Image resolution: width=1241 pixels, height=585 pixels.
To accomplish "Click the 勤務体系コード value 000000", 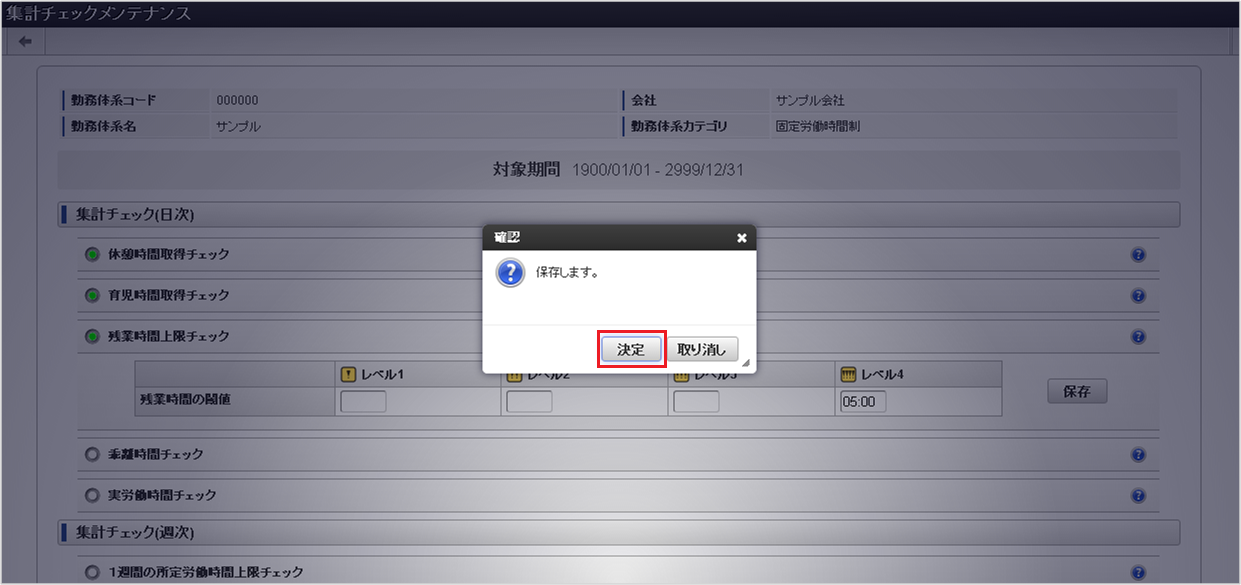I will point(237,101).
